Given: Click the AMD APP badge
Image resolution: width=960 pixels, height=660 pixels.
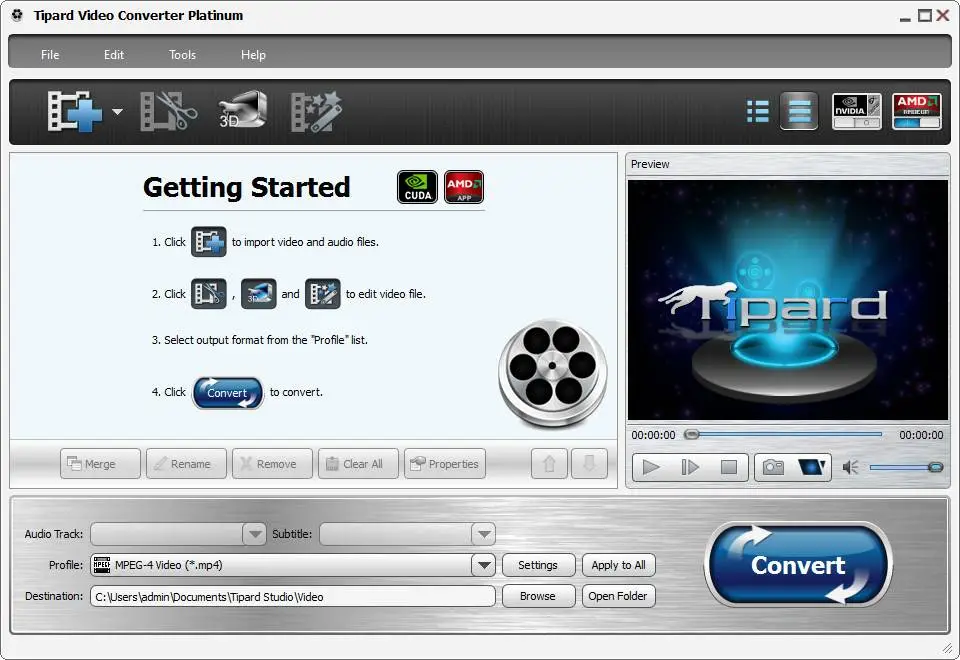Looking at the screenshot, I should [x=464, y=187].
